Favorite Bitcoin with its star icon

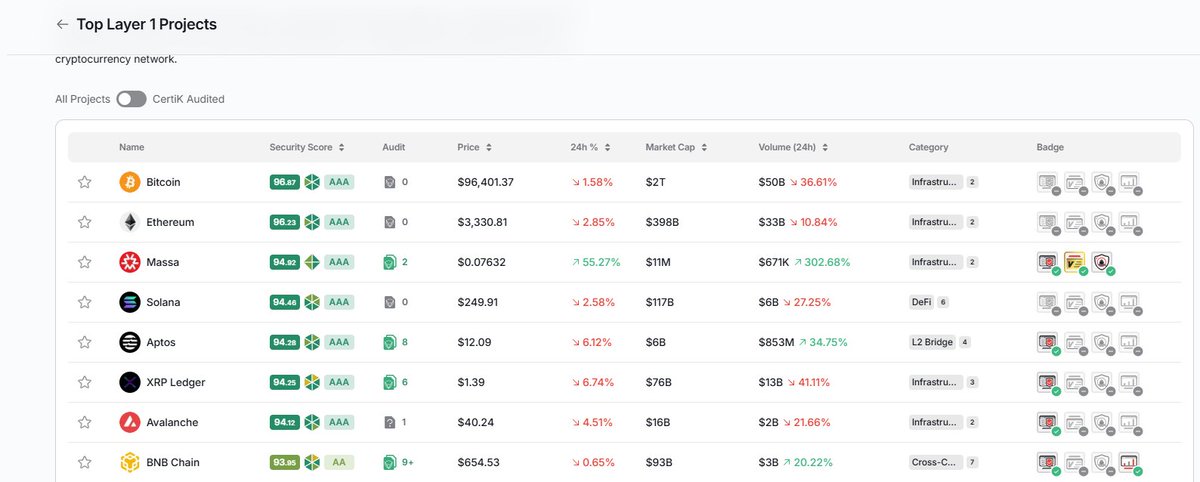85,182
